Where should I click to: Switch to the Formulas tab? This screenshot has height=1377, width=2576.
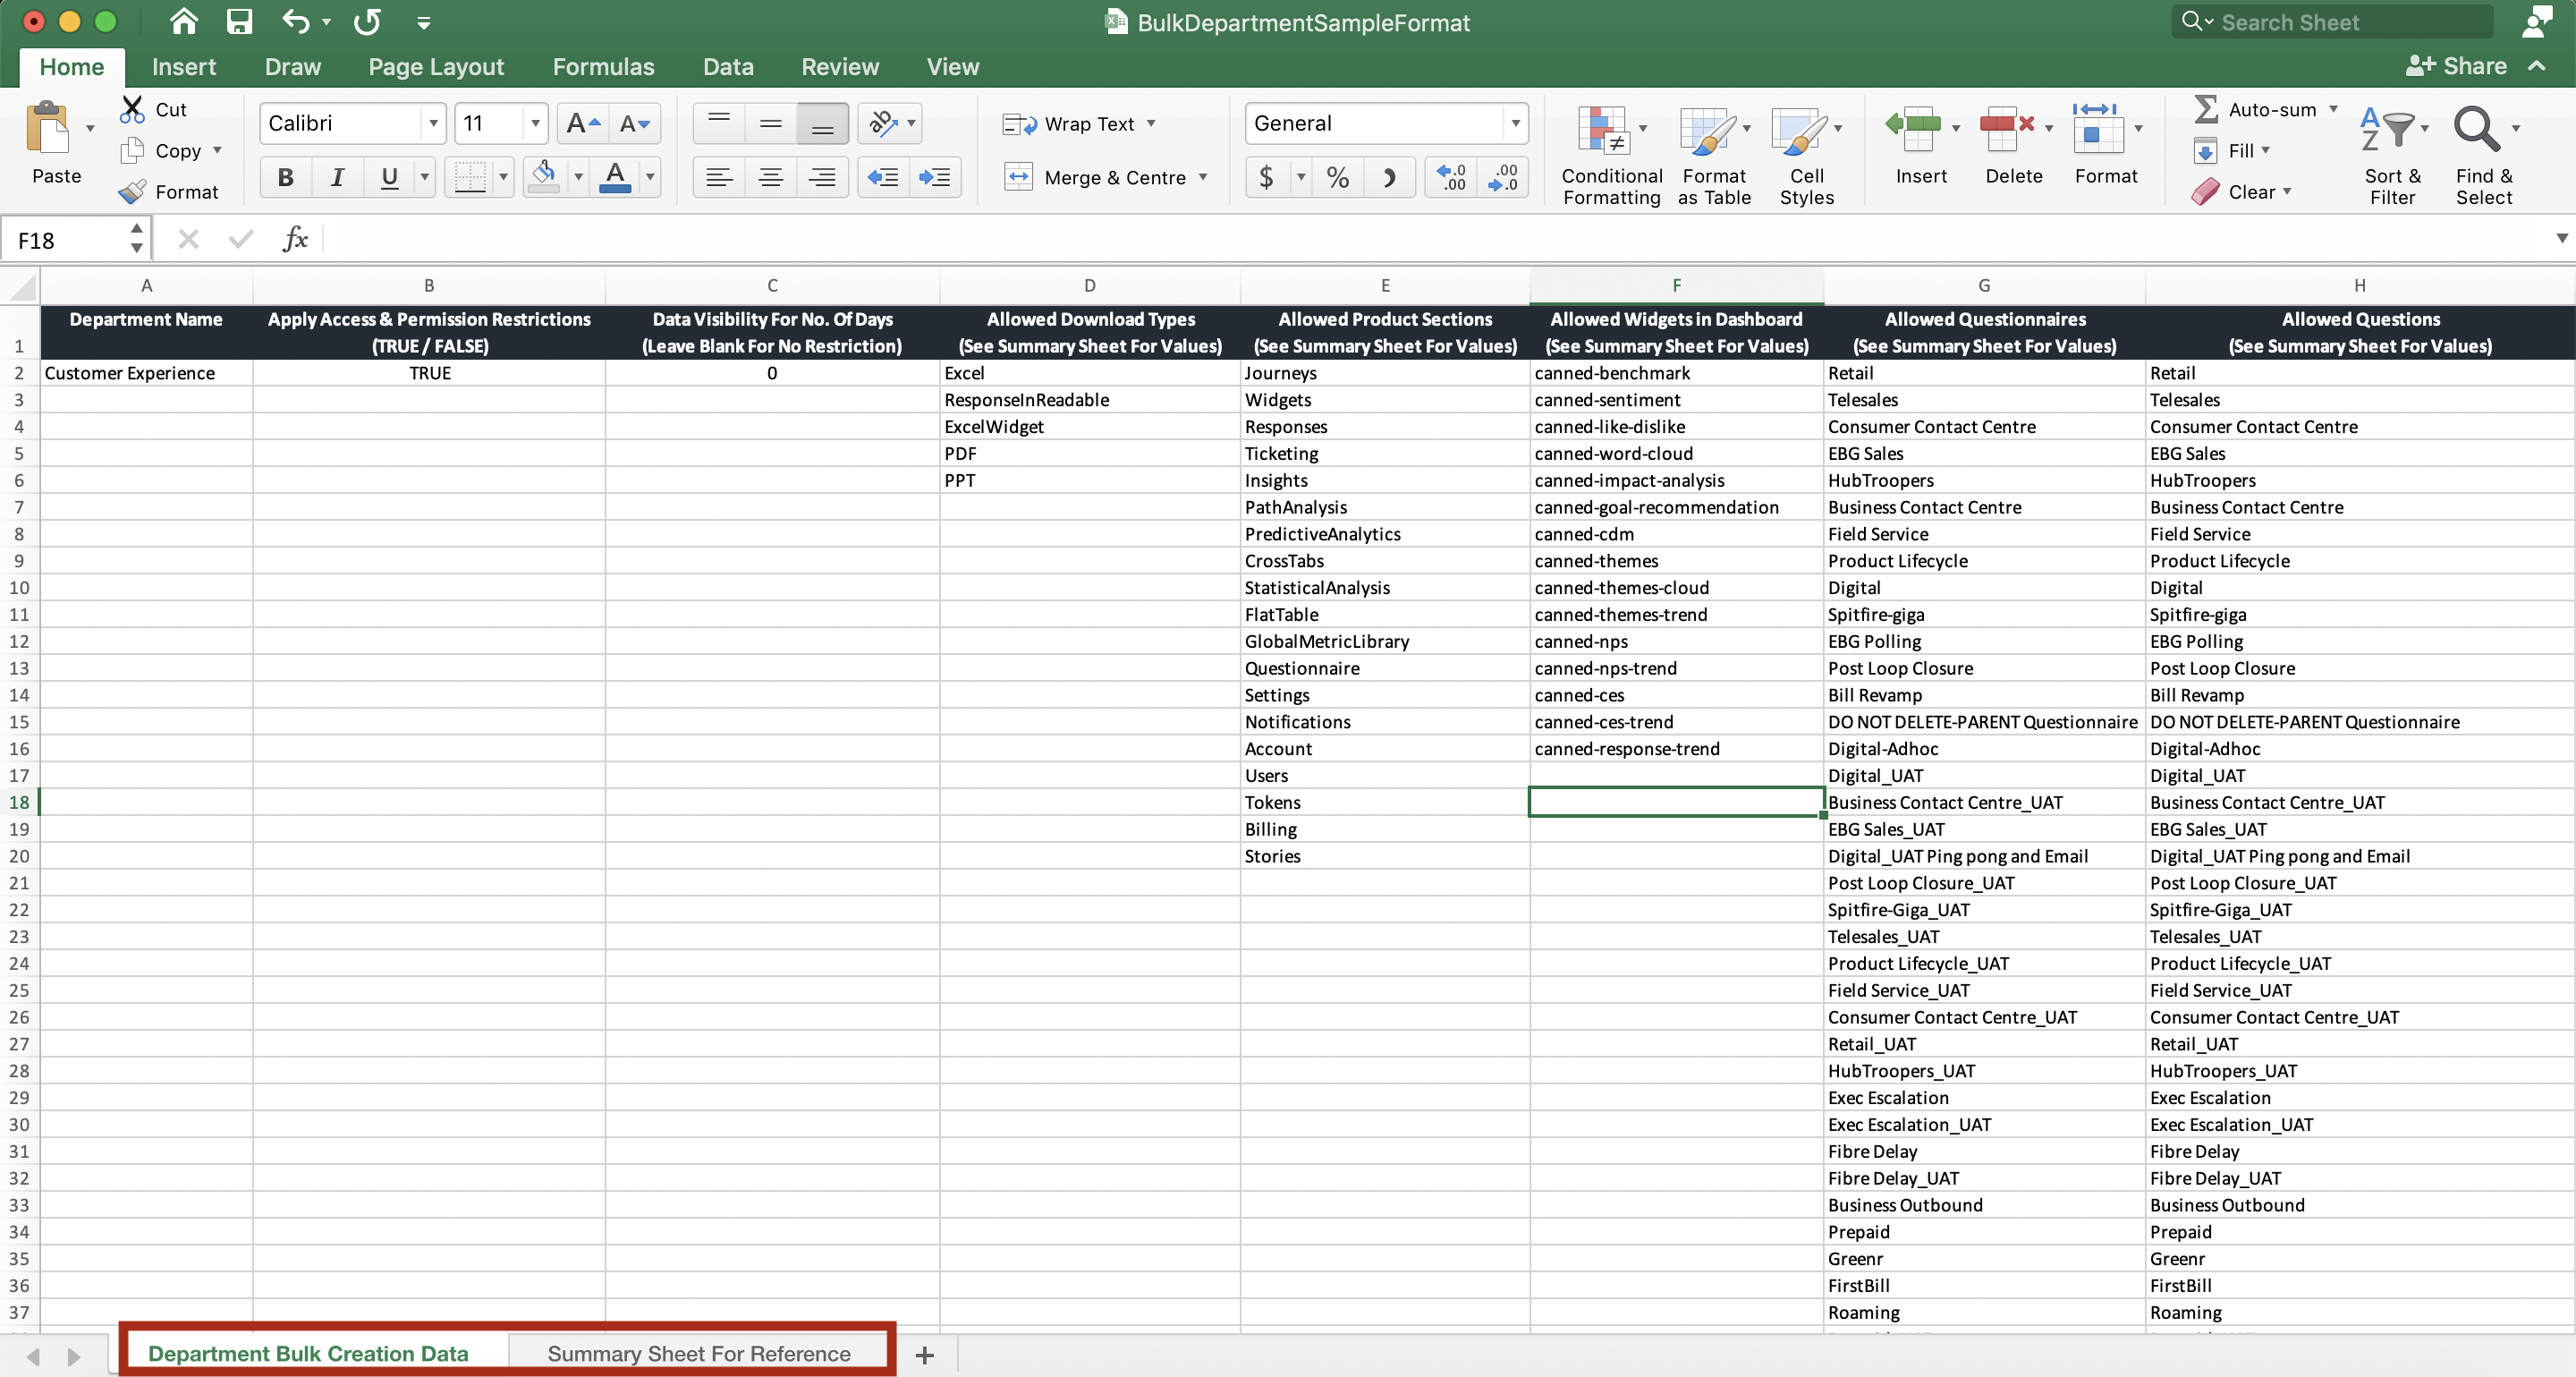tap(603, 67)
